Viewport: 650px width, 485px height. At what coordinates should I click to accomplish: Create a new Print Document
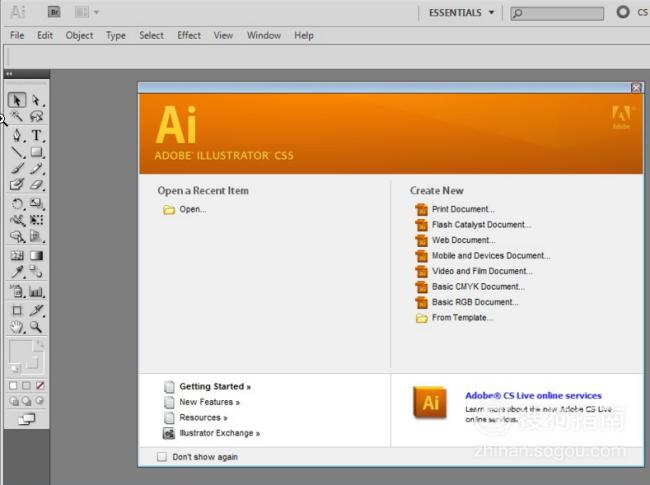point(455,209)
